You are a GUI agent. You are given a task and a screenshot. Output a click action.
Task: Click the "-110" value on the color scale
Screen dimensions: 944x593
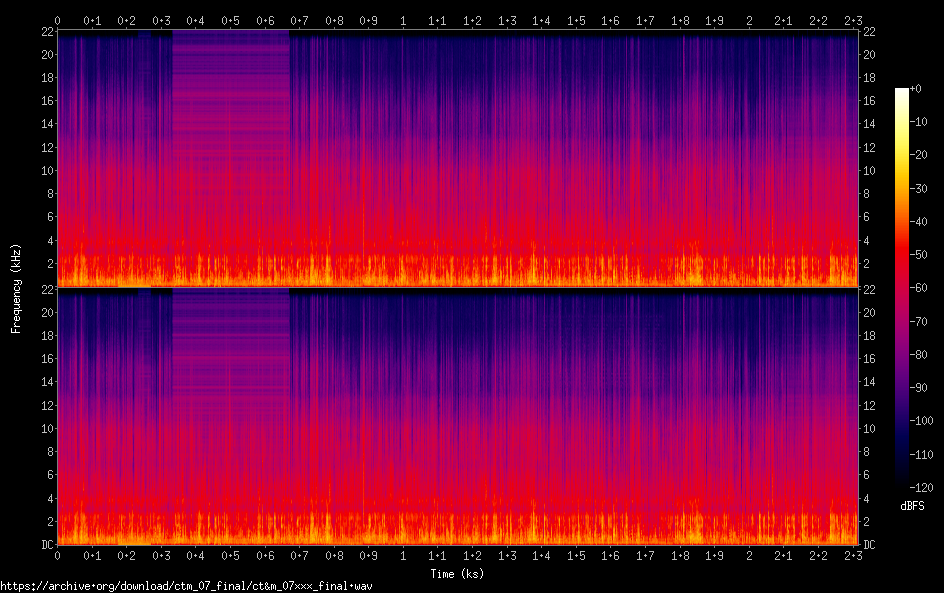[922, 455]
